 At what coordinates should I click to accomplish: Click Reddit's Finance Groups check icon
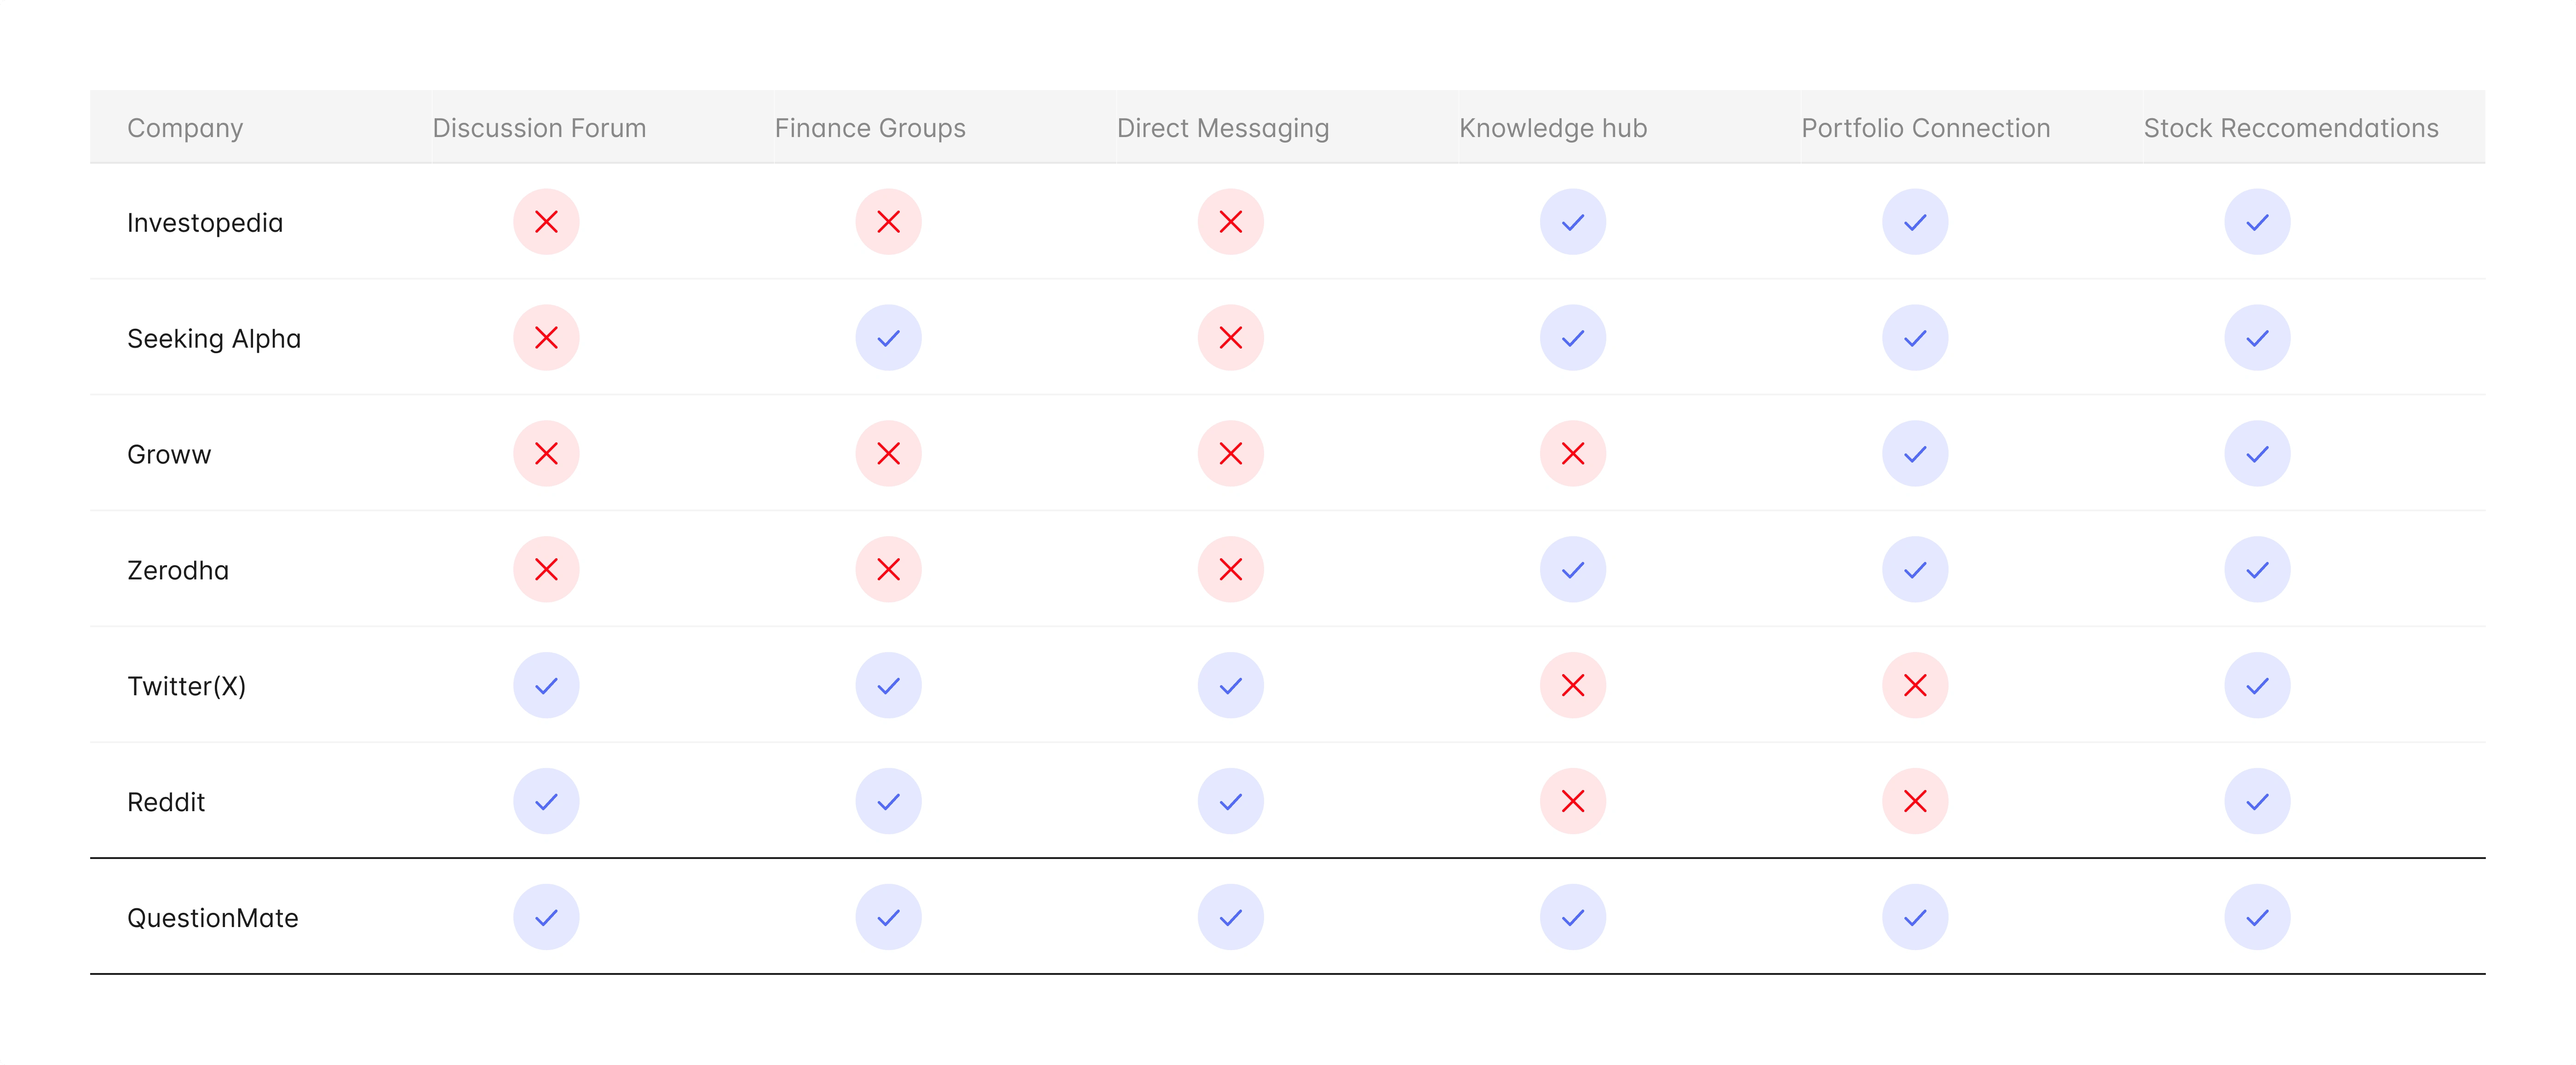[888, 802]
